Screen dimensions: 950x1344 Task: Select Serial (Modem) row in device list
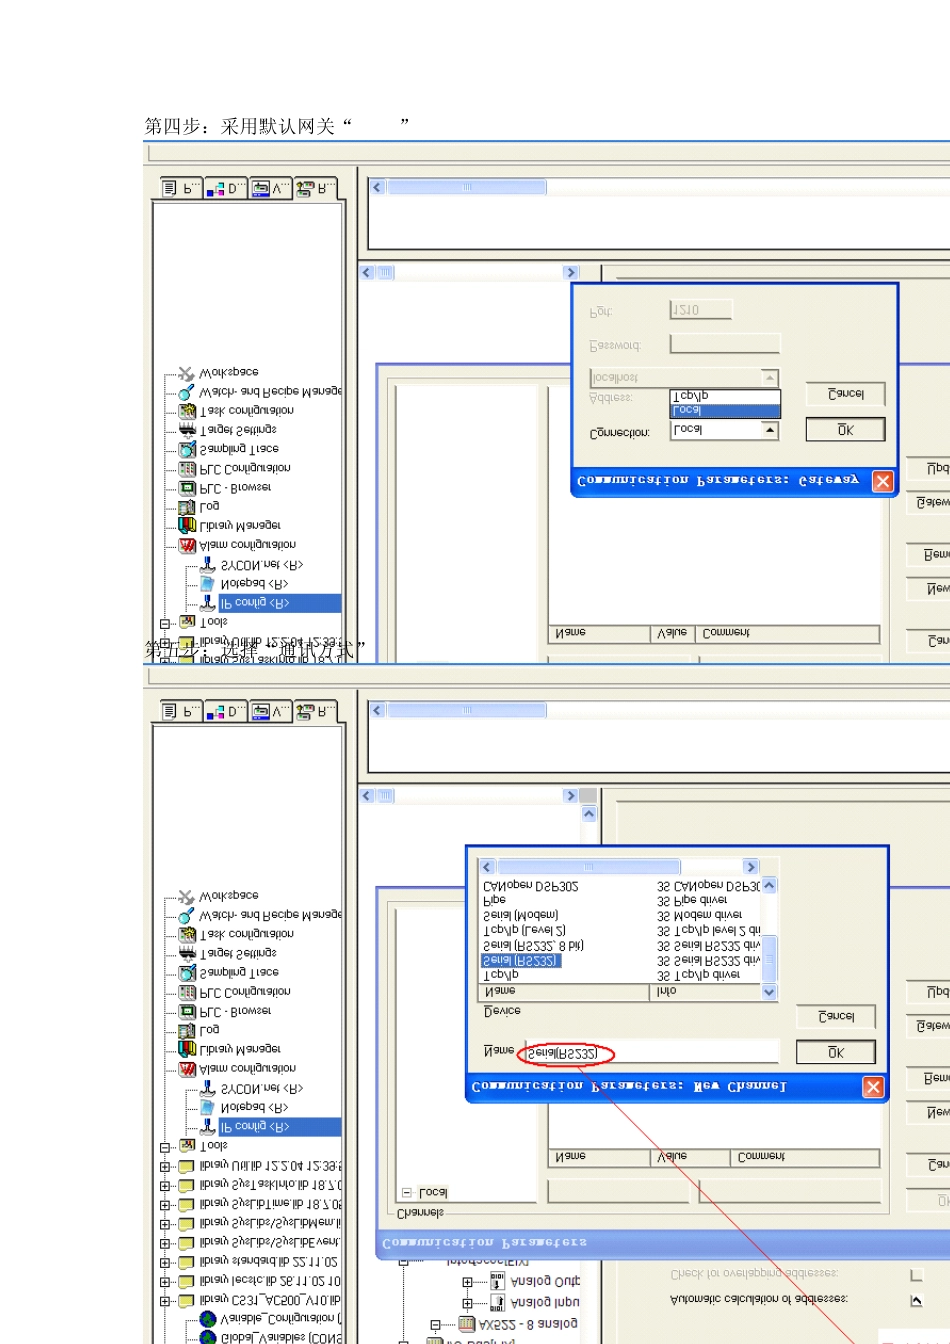tap(520, 915)
